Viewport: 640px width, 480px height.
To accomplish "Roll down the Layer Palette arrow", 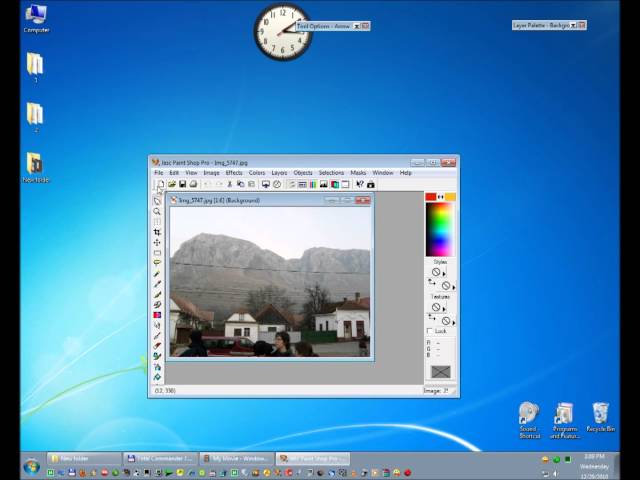I will (573, 25).
